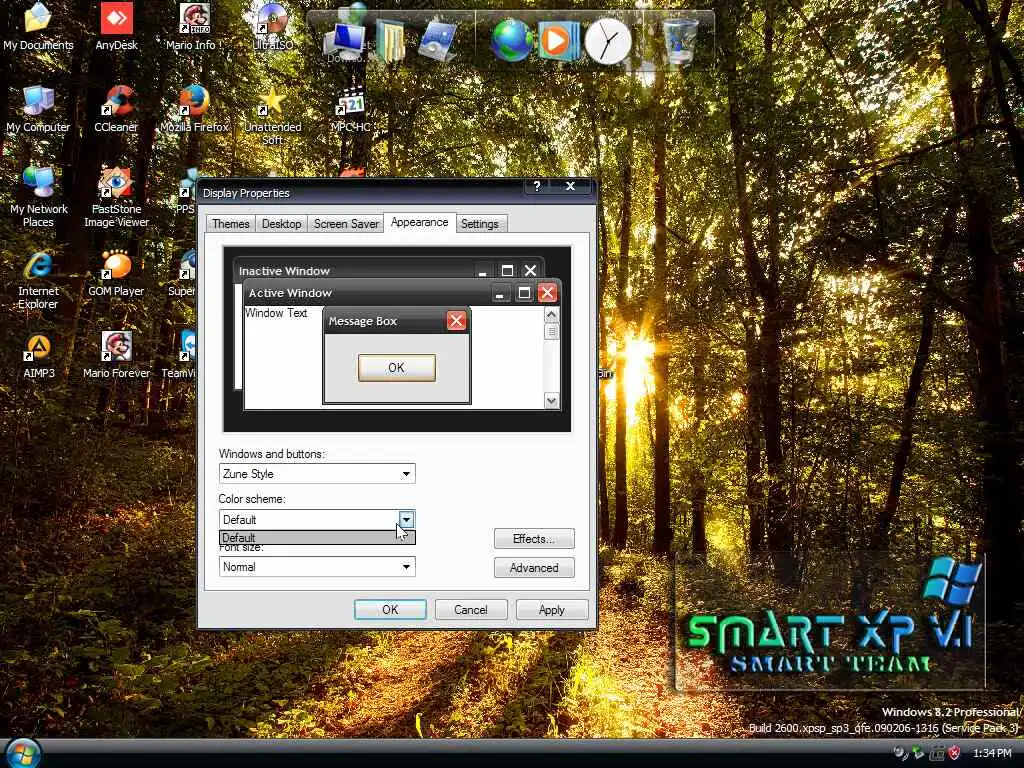Expand the Windows and buttons dropdown

[406, 473]
